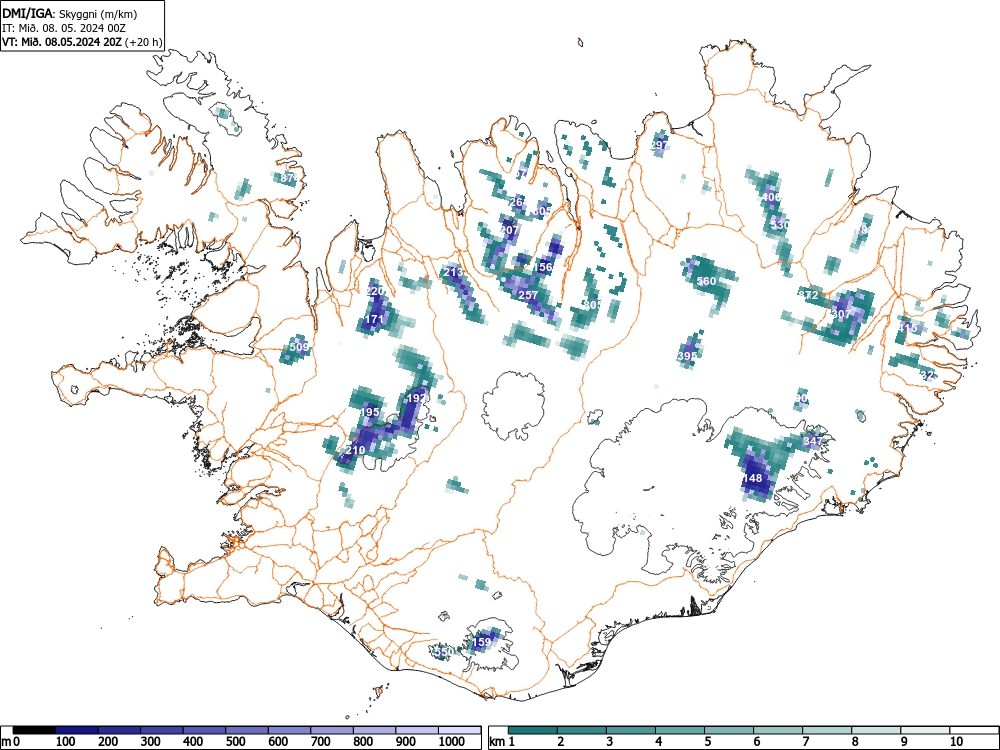The image size is (1000, 750).
Task: Click the 560 value label
Action: click(707, 281)
